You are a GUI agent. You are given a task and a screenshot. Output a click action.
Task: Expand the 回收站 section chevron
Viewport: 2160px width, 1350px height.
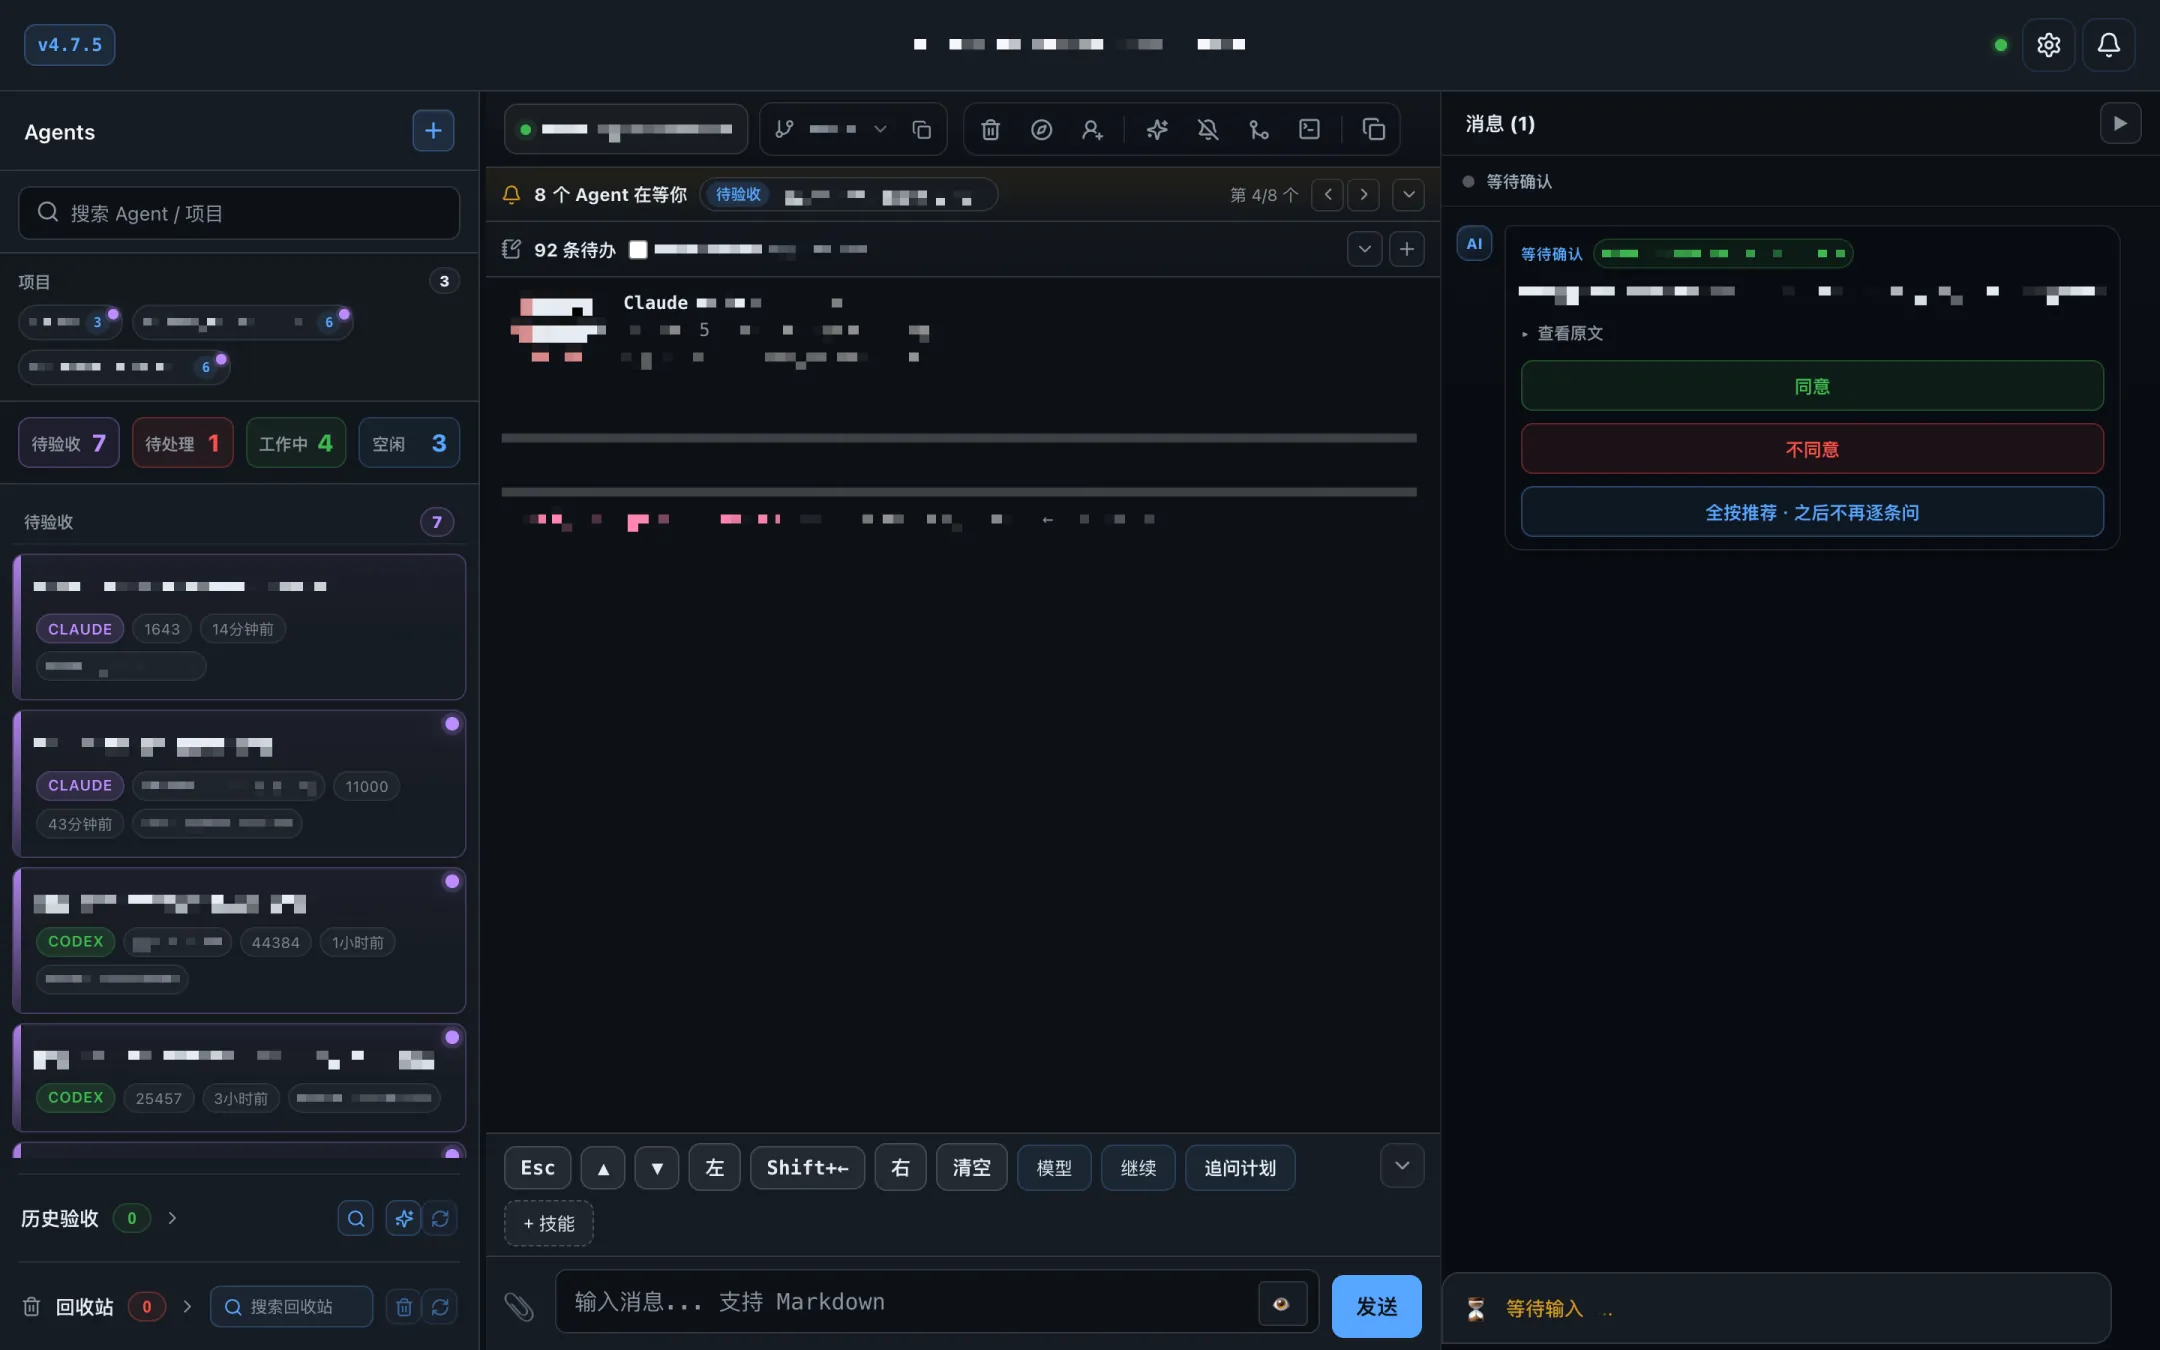pyautogui.click(x=187, y=1306)
